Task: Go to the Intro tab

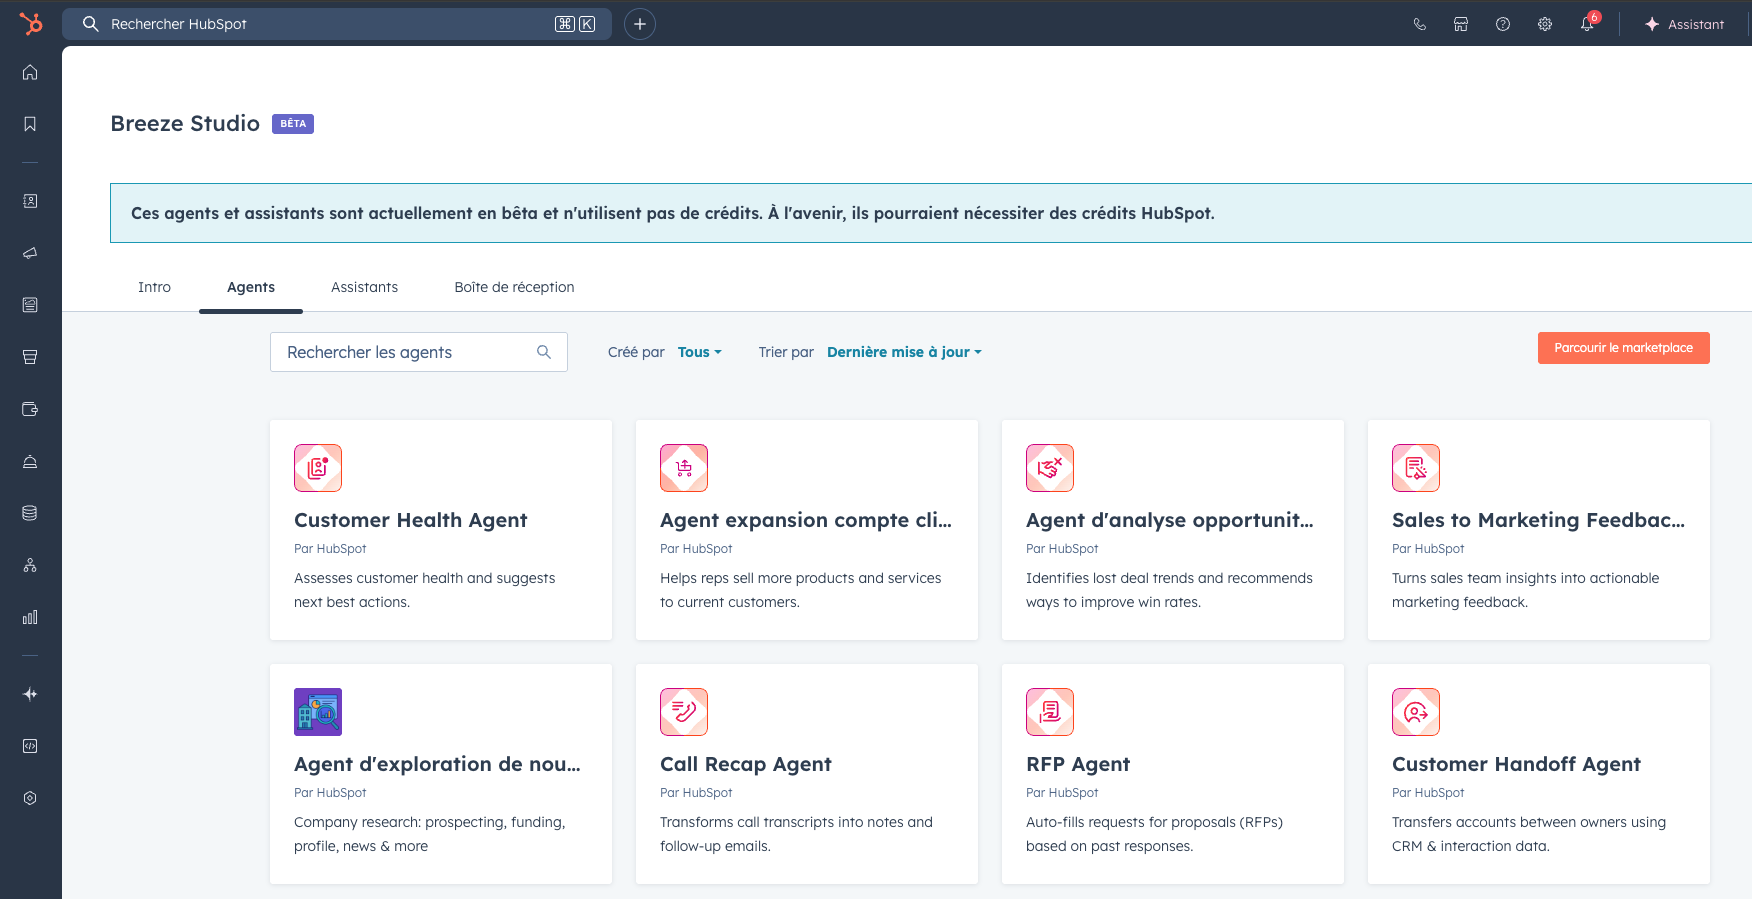Action: pos(154,287)
